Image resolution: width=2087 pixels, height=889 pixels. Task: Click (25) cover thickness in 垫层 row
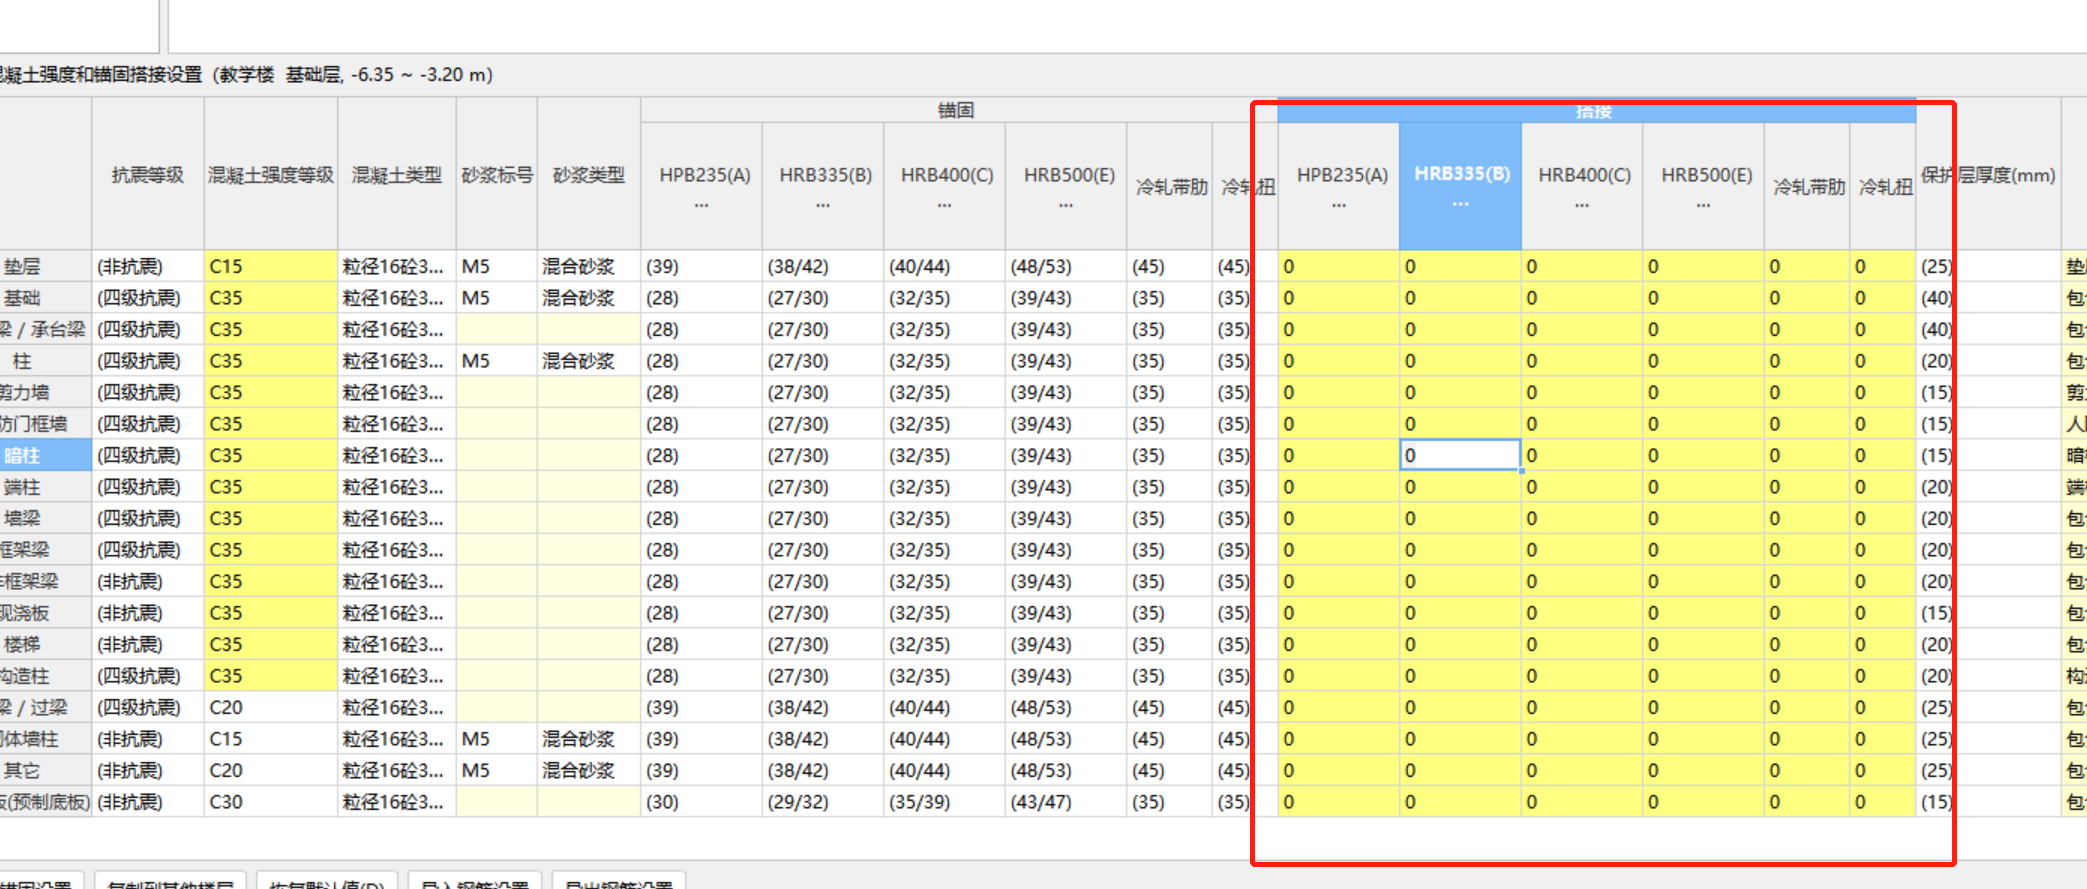tap(1988, 266)
